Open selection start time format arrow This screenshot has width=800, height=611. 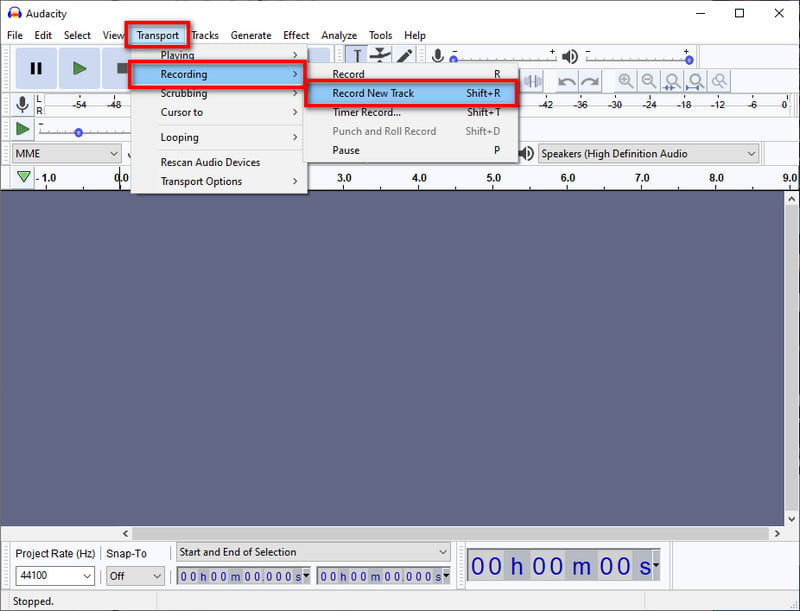(x=306, y=575)
